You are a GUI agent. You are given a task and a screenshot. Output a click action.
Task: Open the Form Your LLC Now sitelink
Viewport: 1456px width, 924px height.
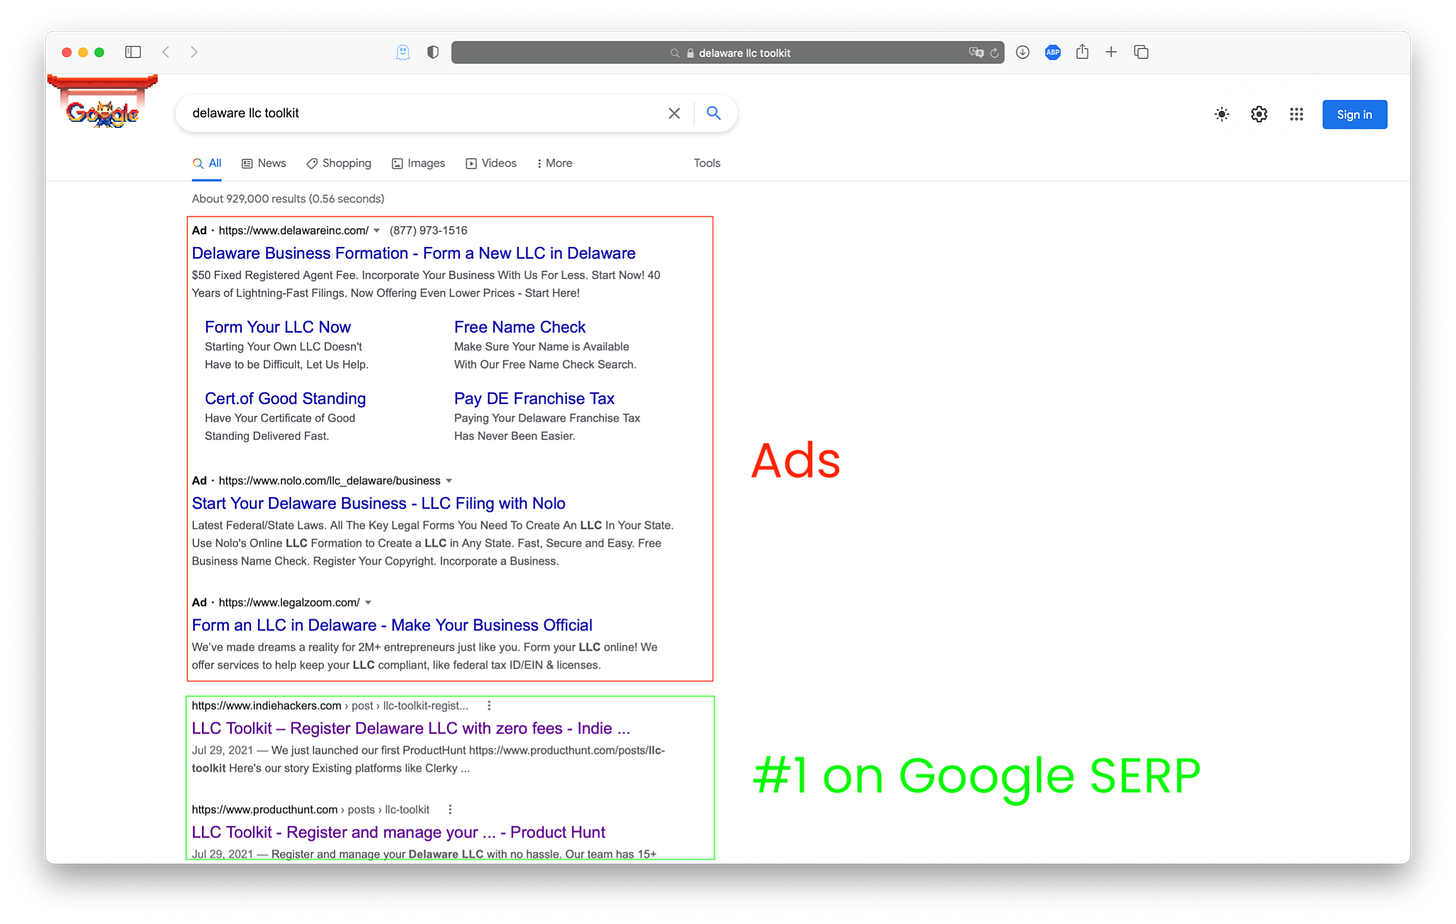pyautogui.click(x=278, y=327)
